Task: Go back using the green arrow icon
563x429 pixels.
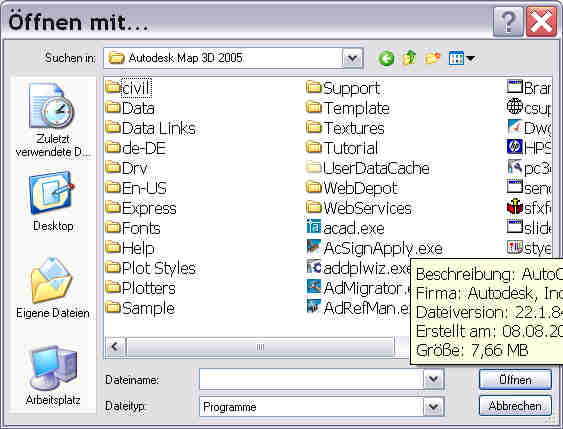Action: (x=386, y=58)
